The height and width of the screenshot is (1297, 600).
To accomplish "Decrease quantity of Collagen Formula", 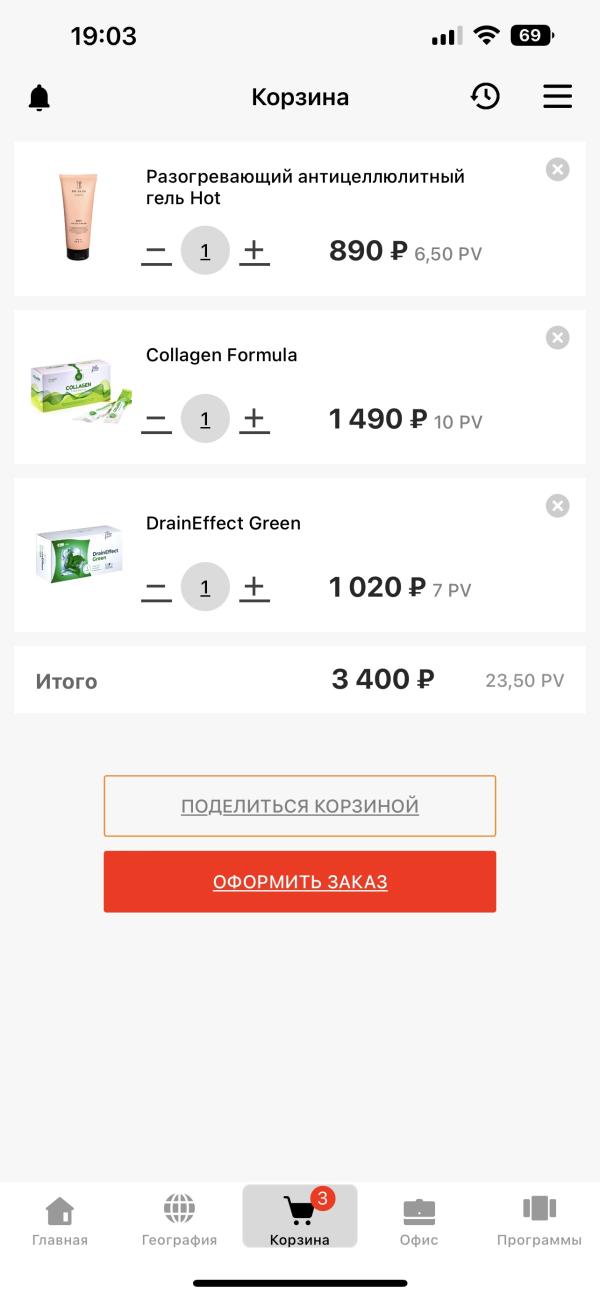I will point(156,421).
